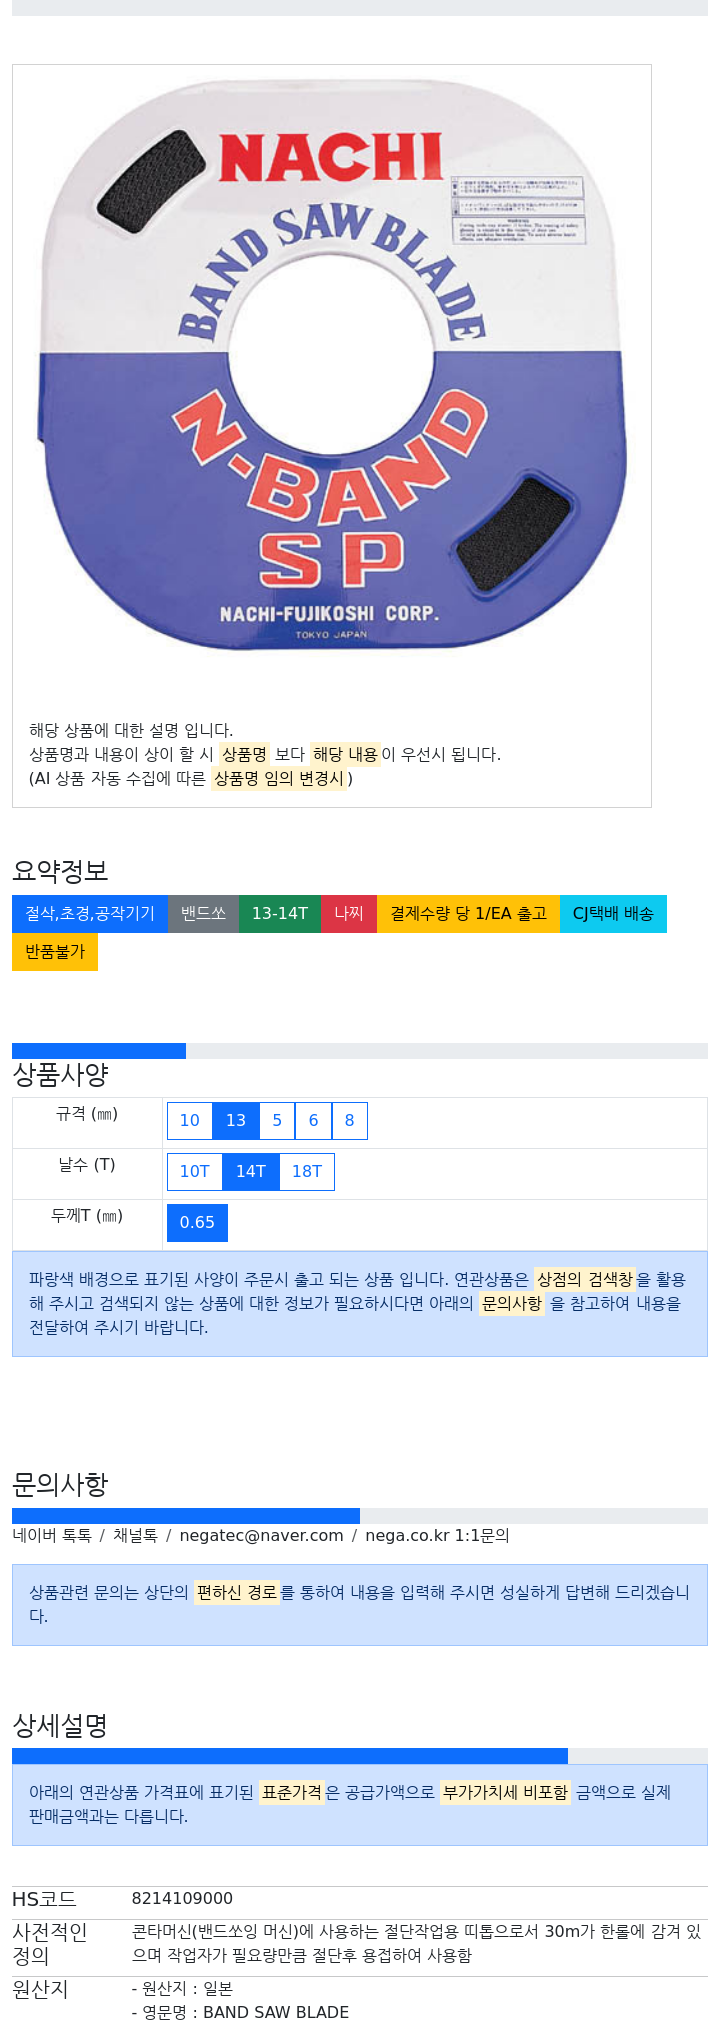This screenshot has height=2025, width=720.
Task: Select the 13 mm size option
Action: tap(236, 1121)
